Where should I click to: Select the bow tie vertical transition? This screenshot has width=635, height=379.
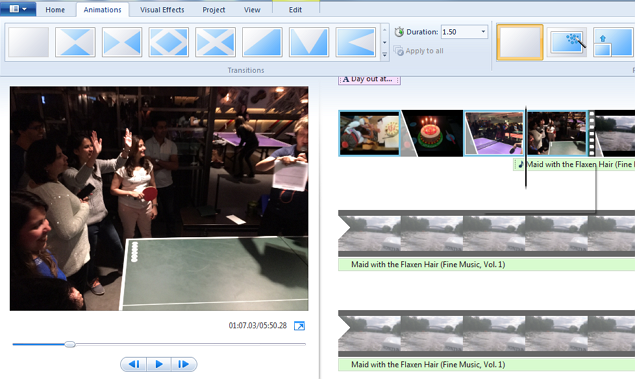point(75,42)
